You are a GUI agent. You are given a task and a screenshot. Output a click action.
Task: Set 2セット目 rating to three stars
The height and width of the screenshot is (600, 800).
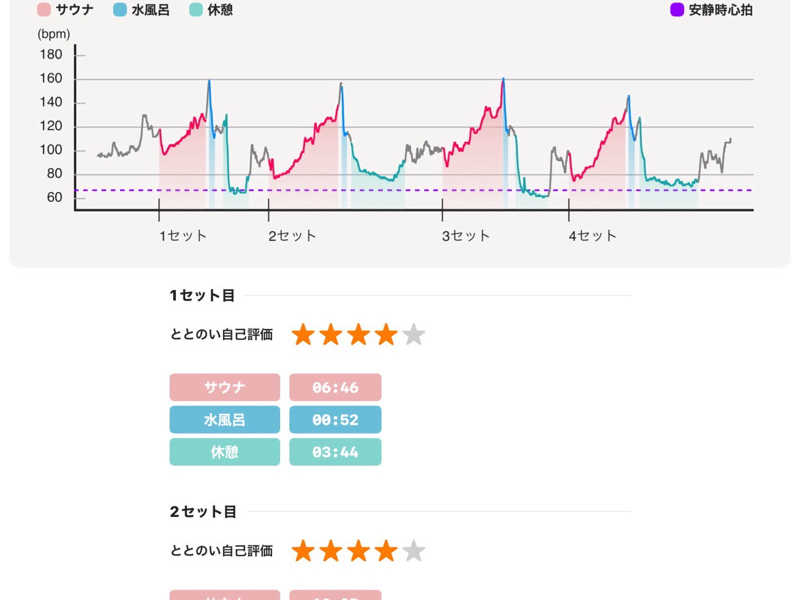tap(358, 551)
